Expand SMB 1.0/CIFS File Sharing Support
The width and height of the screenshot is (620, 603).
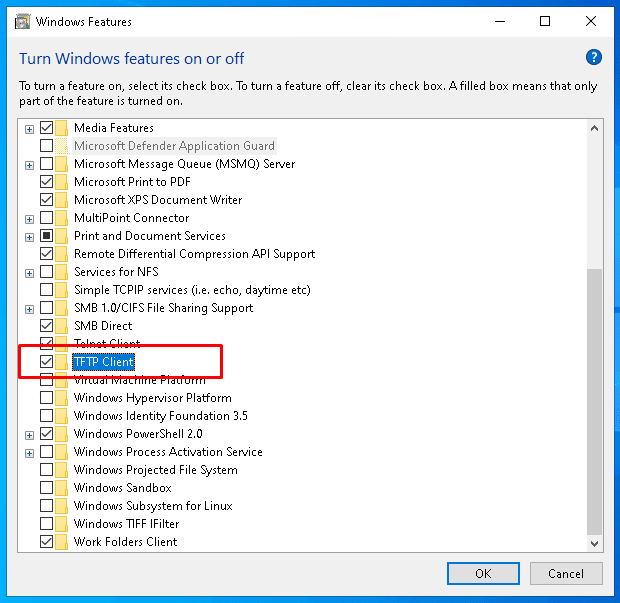29,309
